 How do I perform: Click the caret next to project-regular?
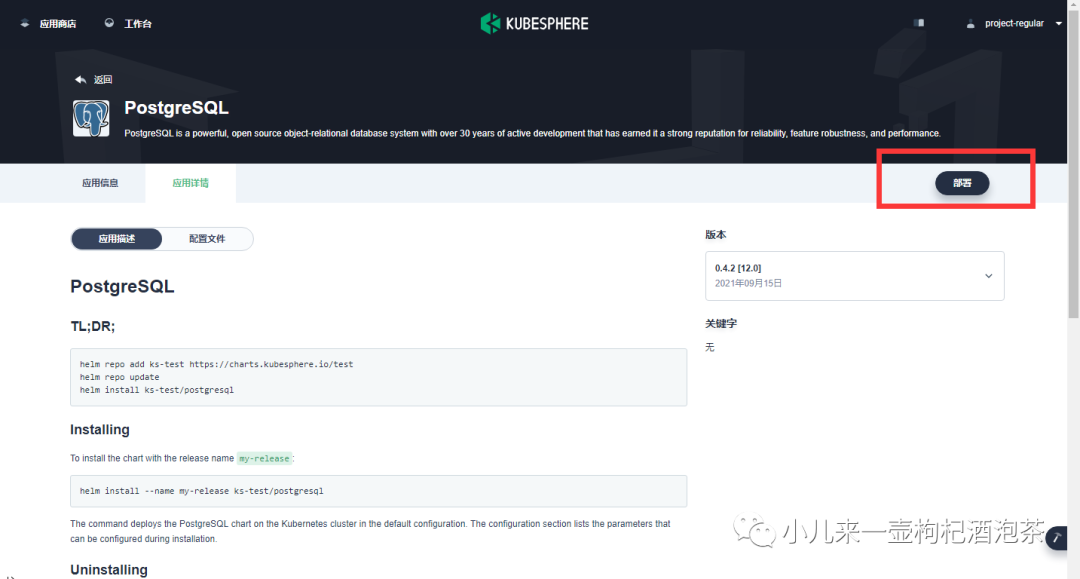(x=1059, y=23)
